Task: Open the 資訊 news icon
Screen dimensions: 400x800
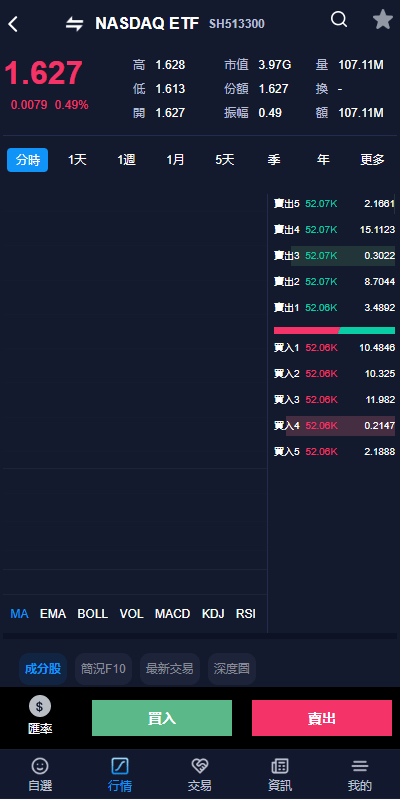Action: click(x=280, y=766)
